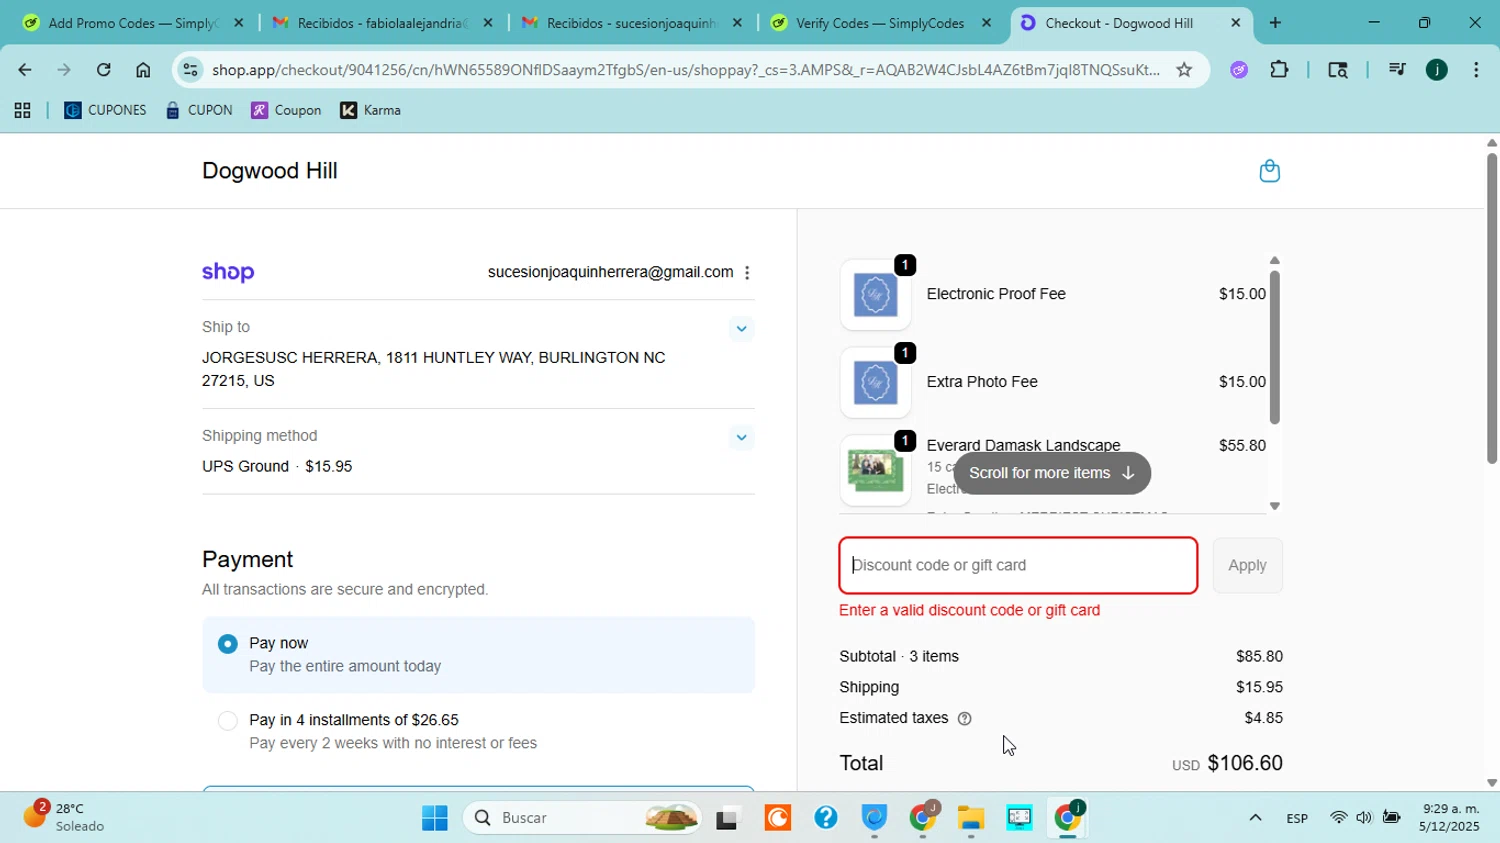
Task: Open the shopping bag cart icon
Action: tap(1269, 171)
